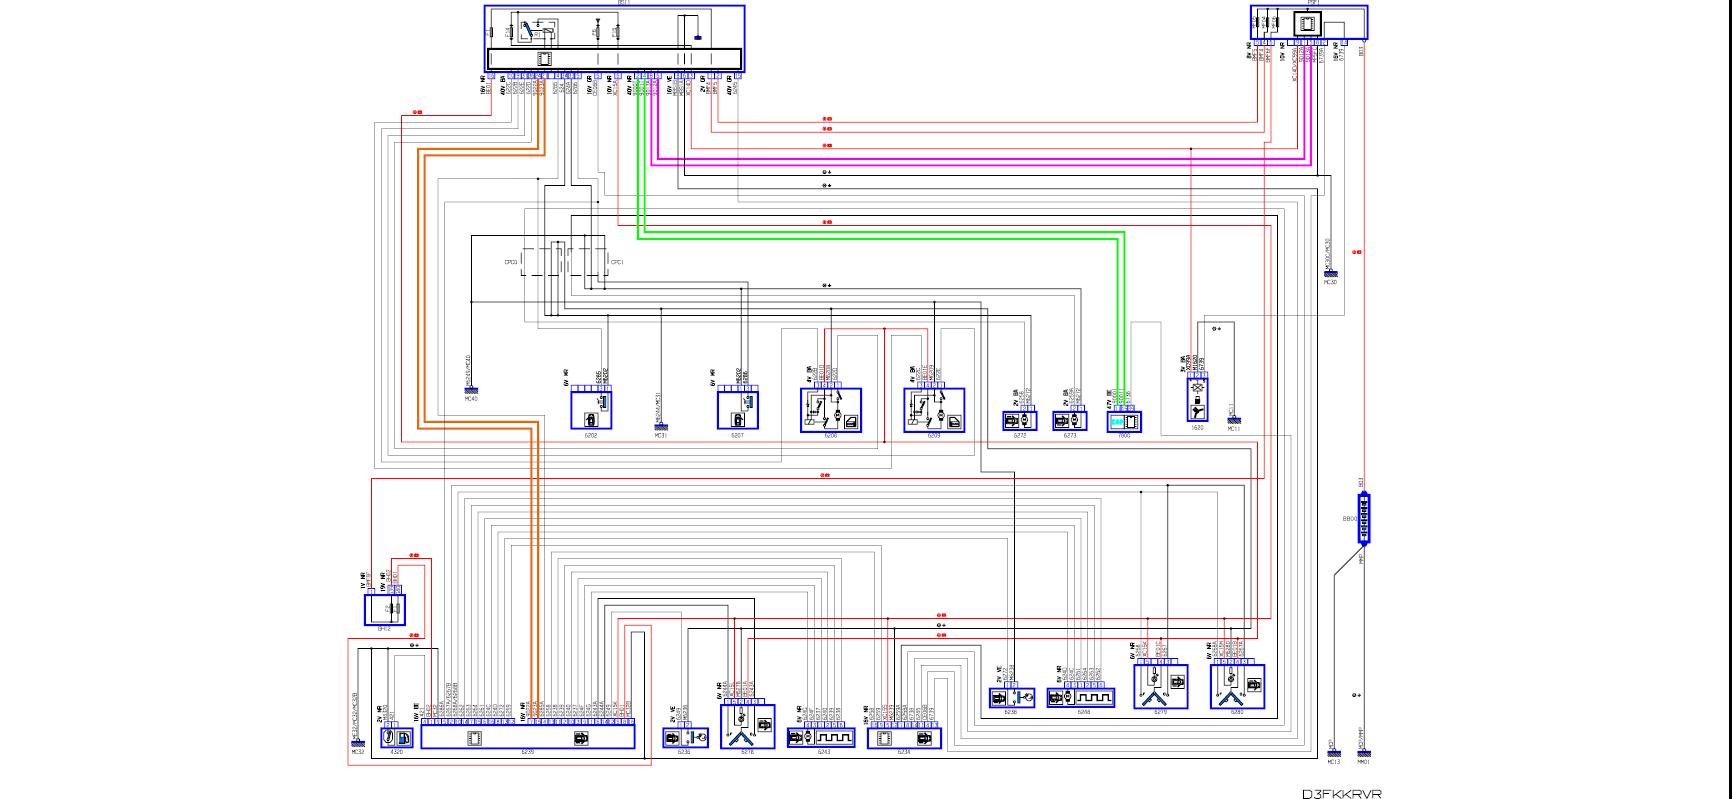Click the diagram reference 'D3FKKRVR'
Viewport: 1732px width, 799px height.
(1341, 794)
